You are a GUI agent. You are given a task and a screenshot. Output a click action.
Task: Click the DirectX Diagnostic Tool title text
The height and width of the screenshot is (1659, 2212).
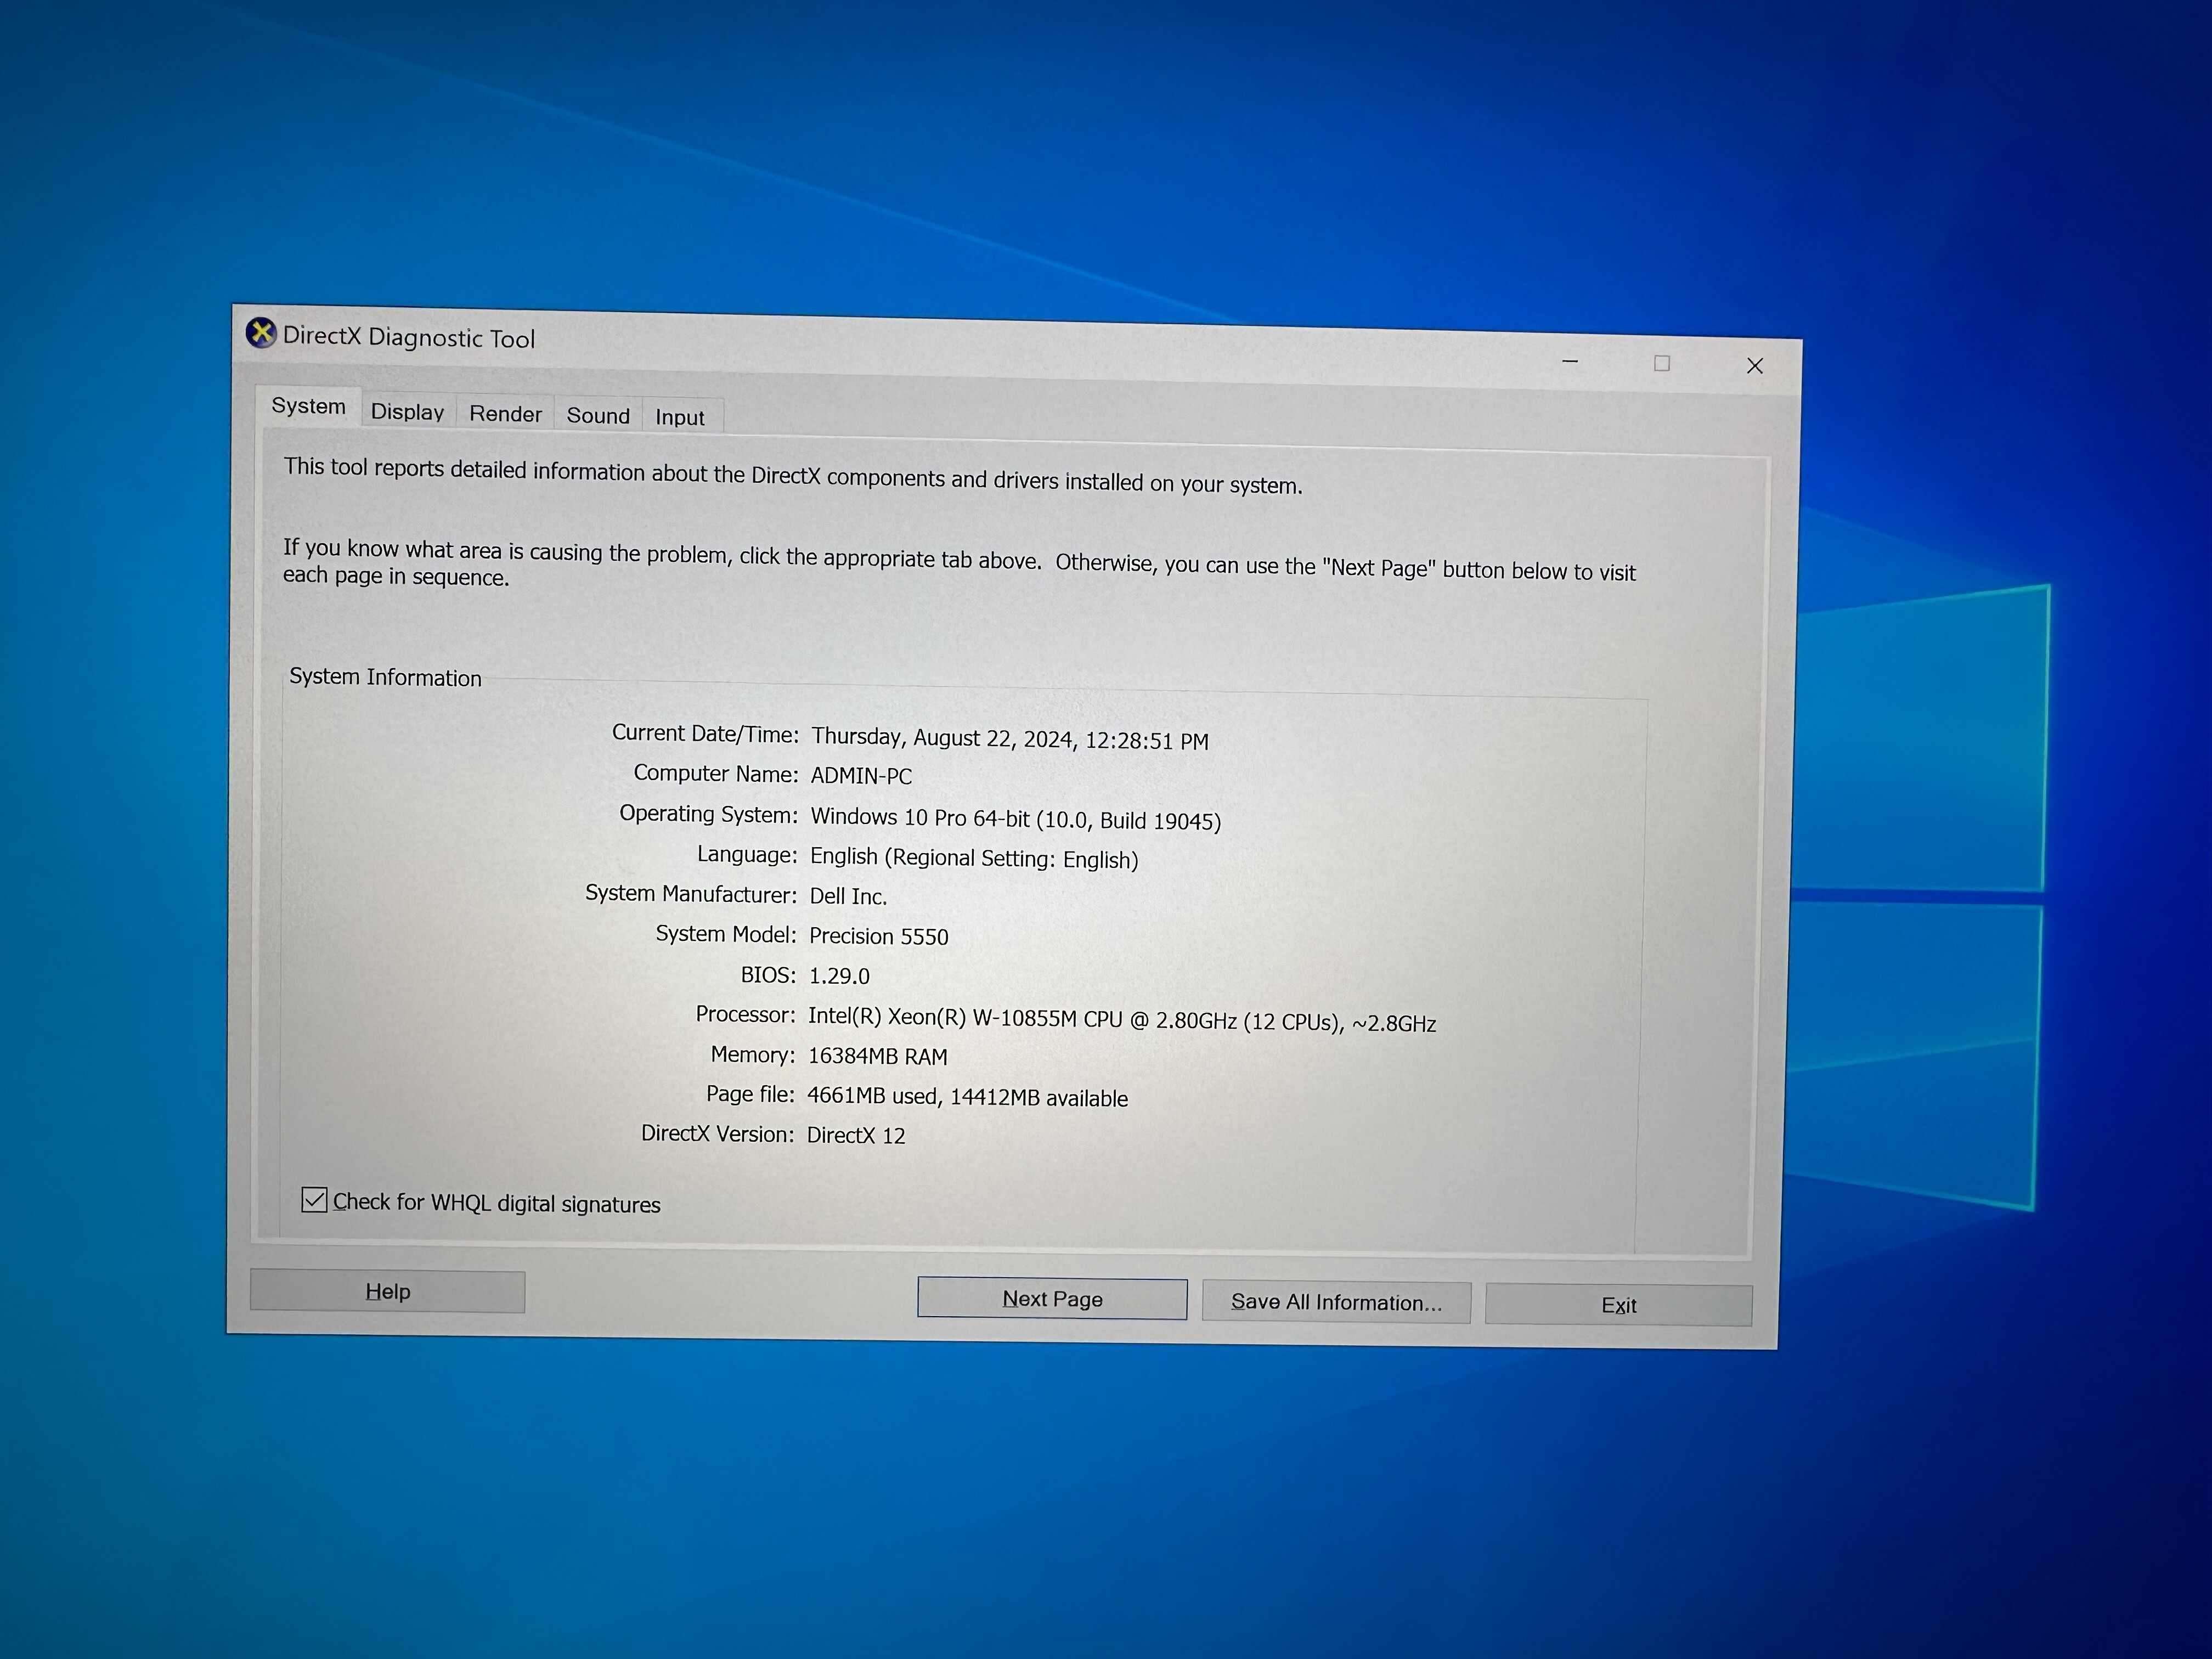409,338
